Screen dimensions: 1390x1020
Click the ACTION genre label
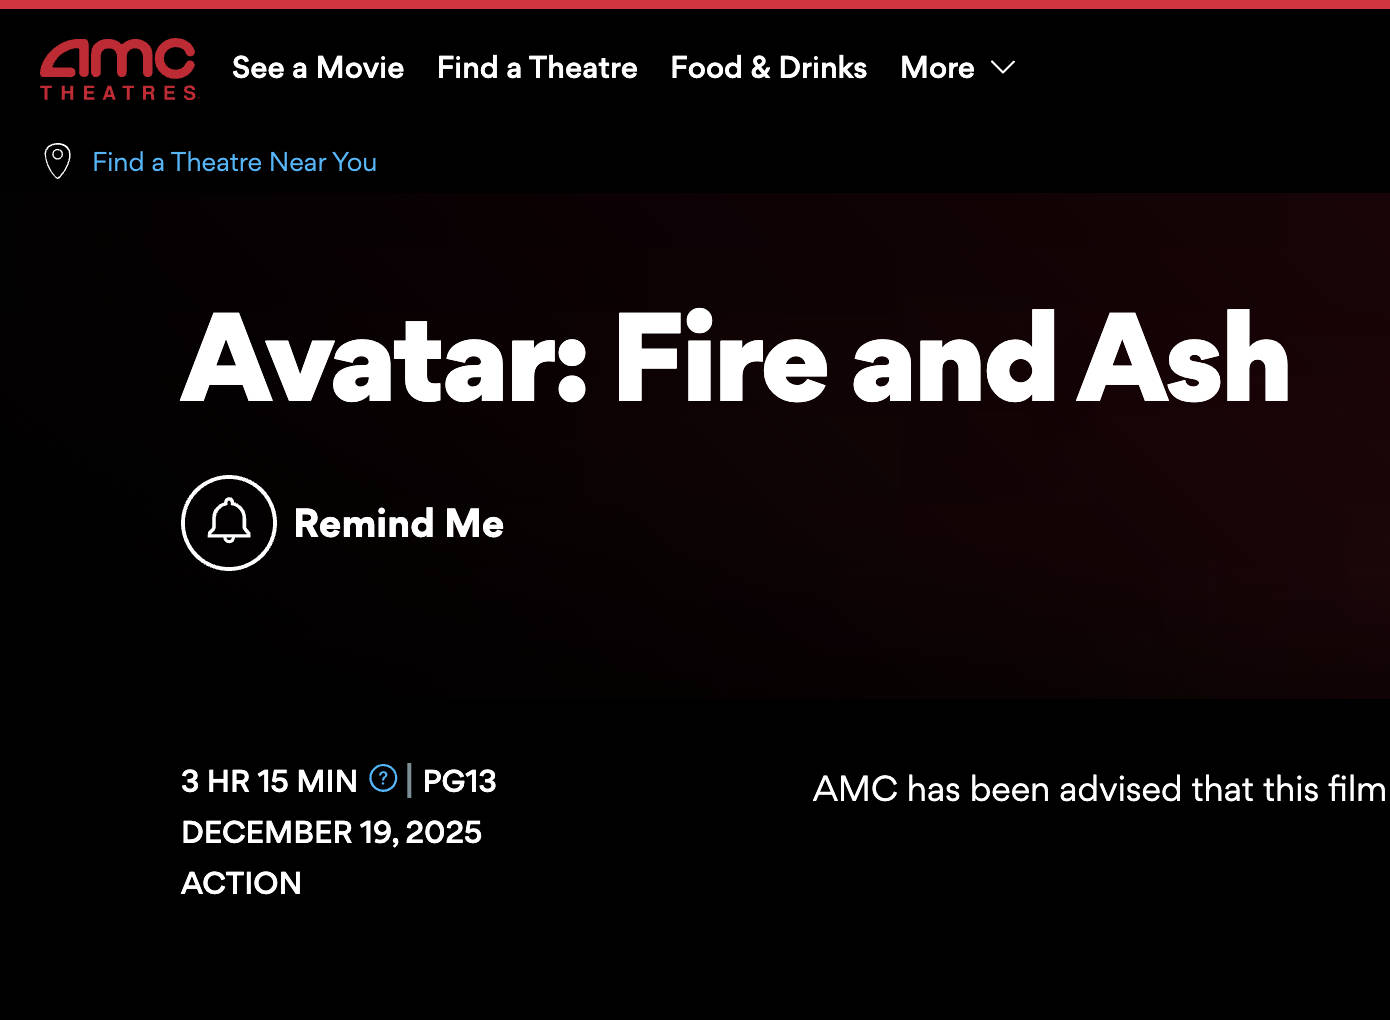[241, 883]
